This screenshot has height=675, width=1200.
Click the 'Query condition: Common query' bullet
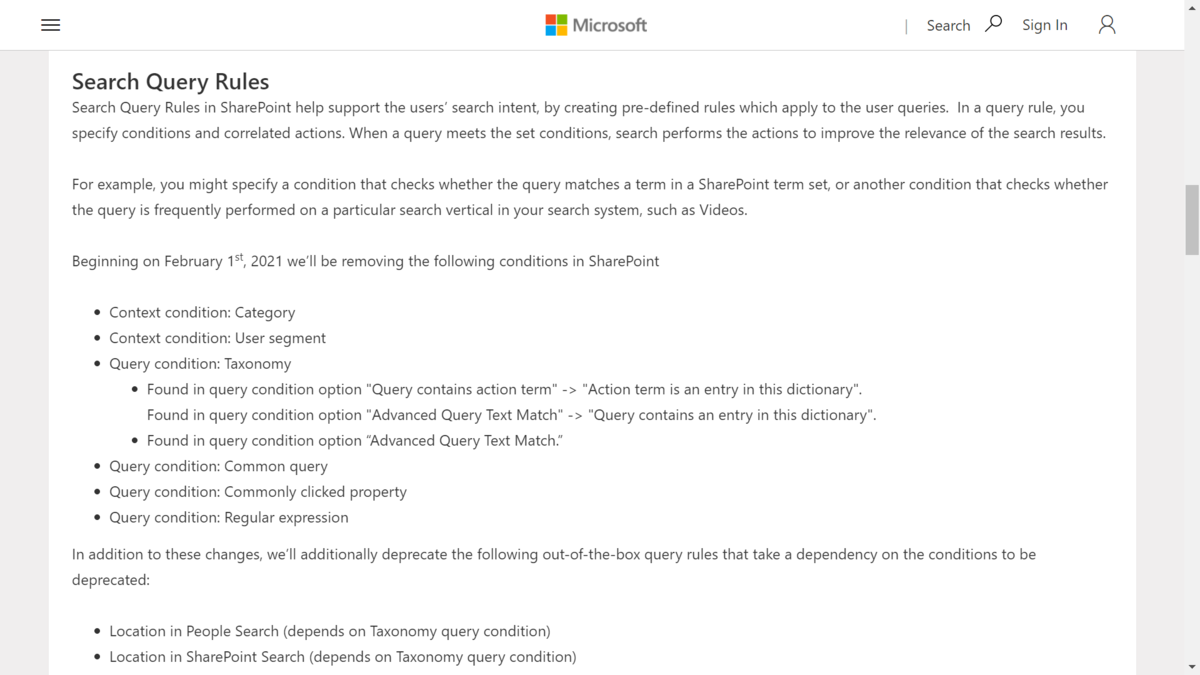coord(218,466)
